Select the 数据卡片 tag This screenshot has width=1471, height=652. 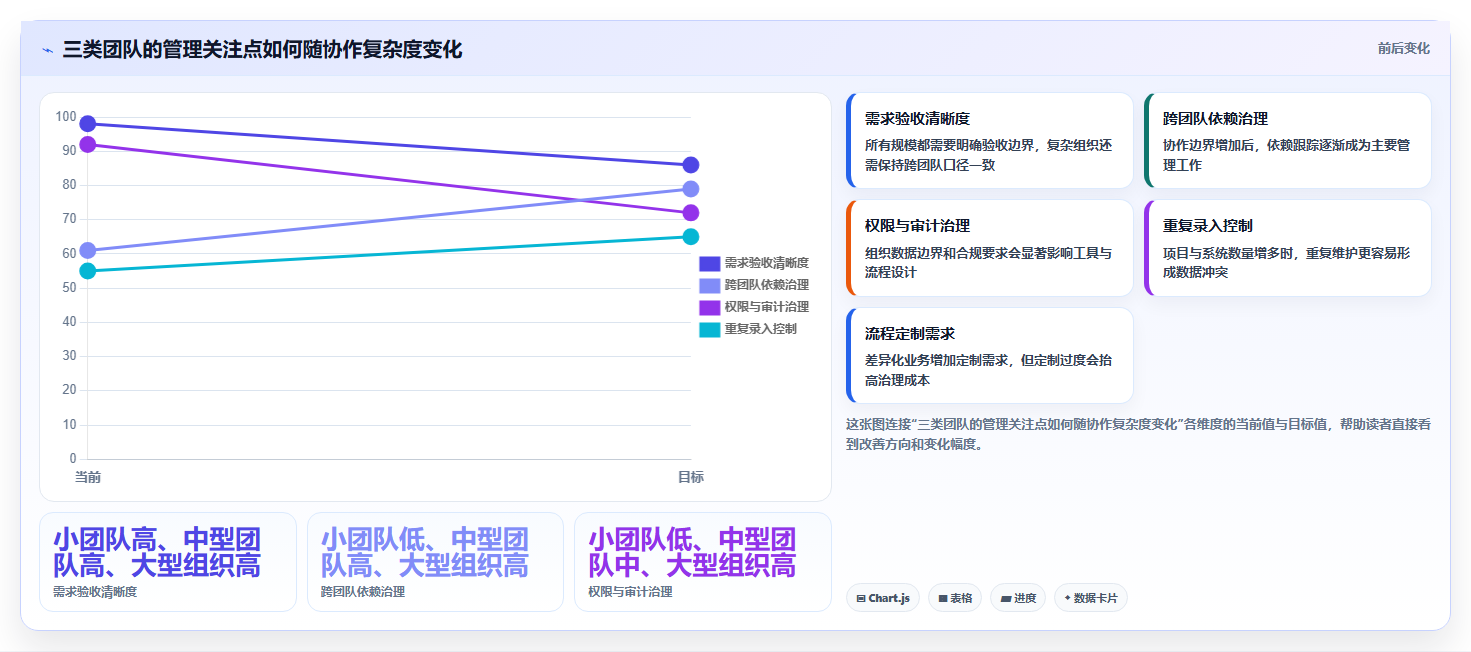[x=1091, y=598]
